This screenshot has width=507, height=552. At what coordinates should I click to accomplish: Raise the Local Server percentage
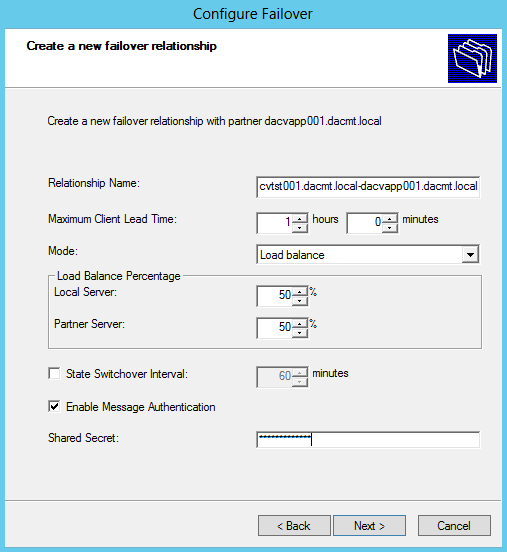pos(300,292)
